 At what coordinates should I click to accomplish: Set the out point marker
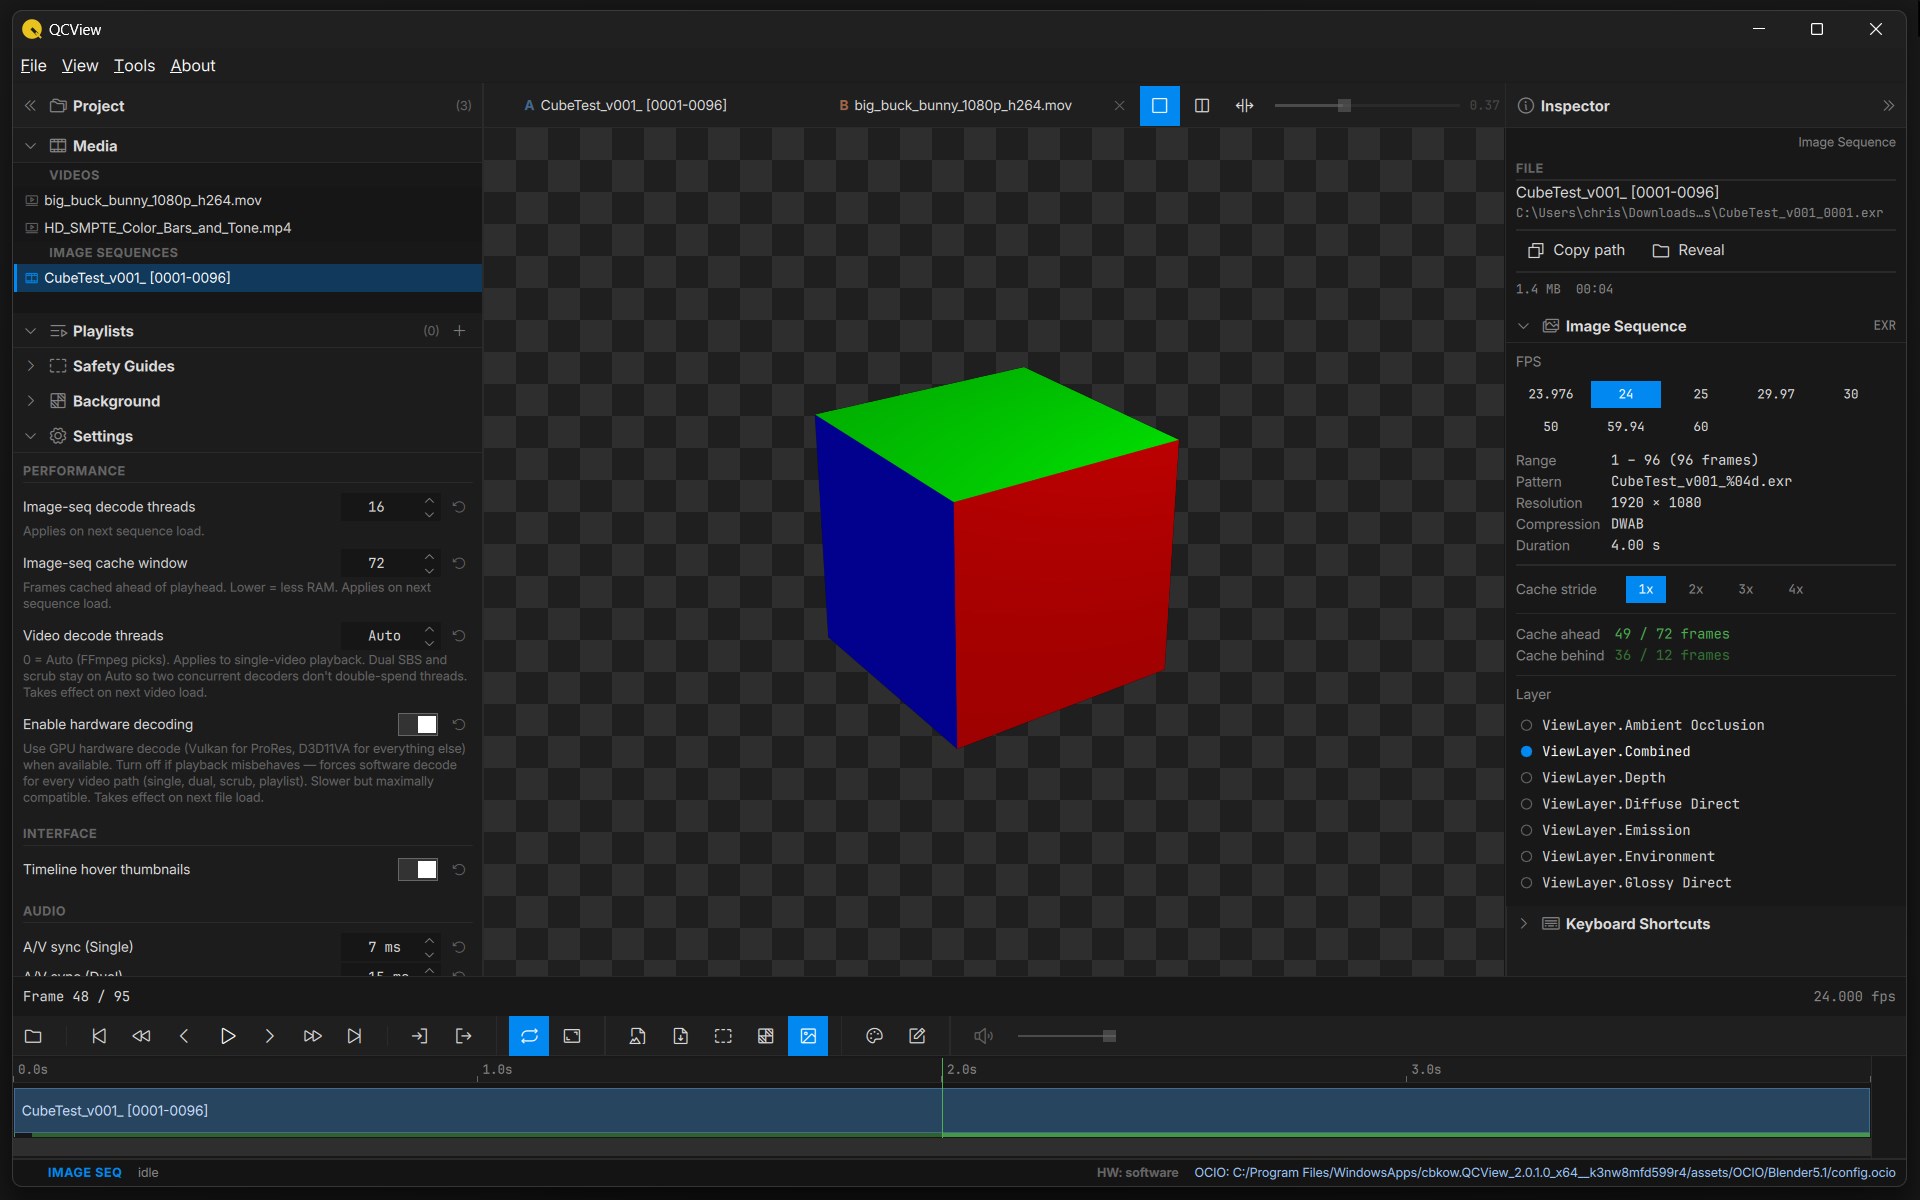click(x=463, y=1036)
